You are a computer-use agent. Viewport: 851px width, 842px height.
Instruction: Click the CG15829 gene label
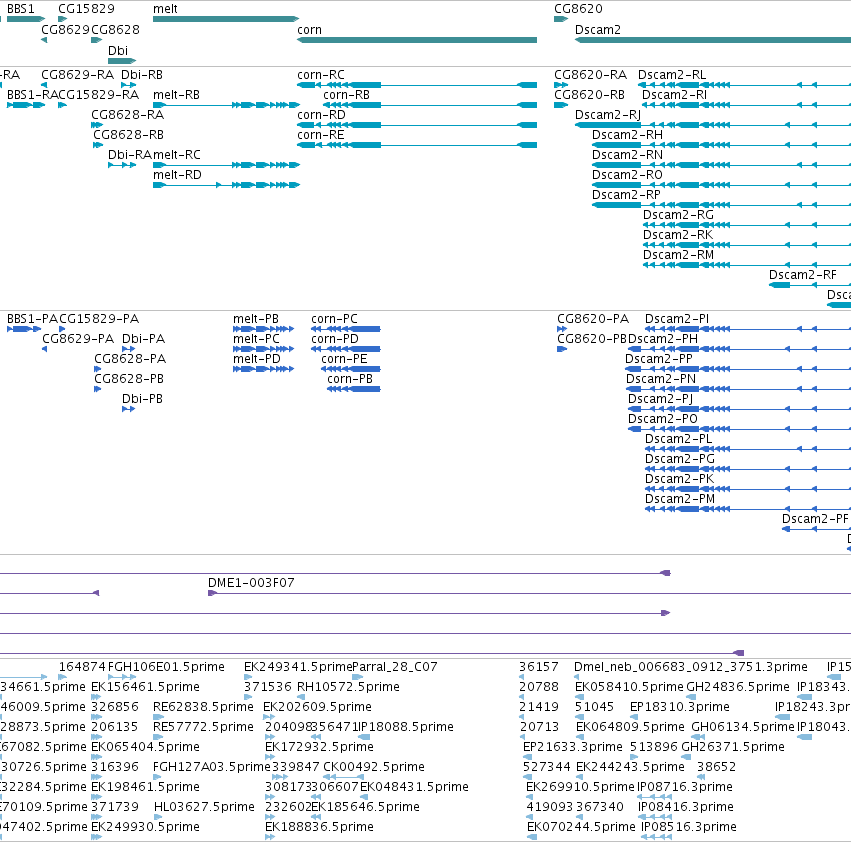[86, 9]
